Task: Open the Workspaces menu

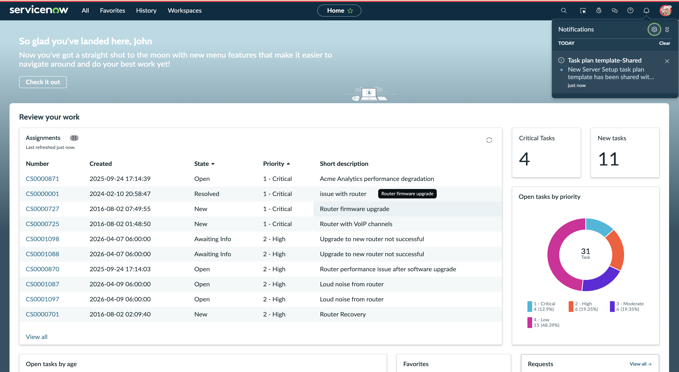Action: coord(184,10)
